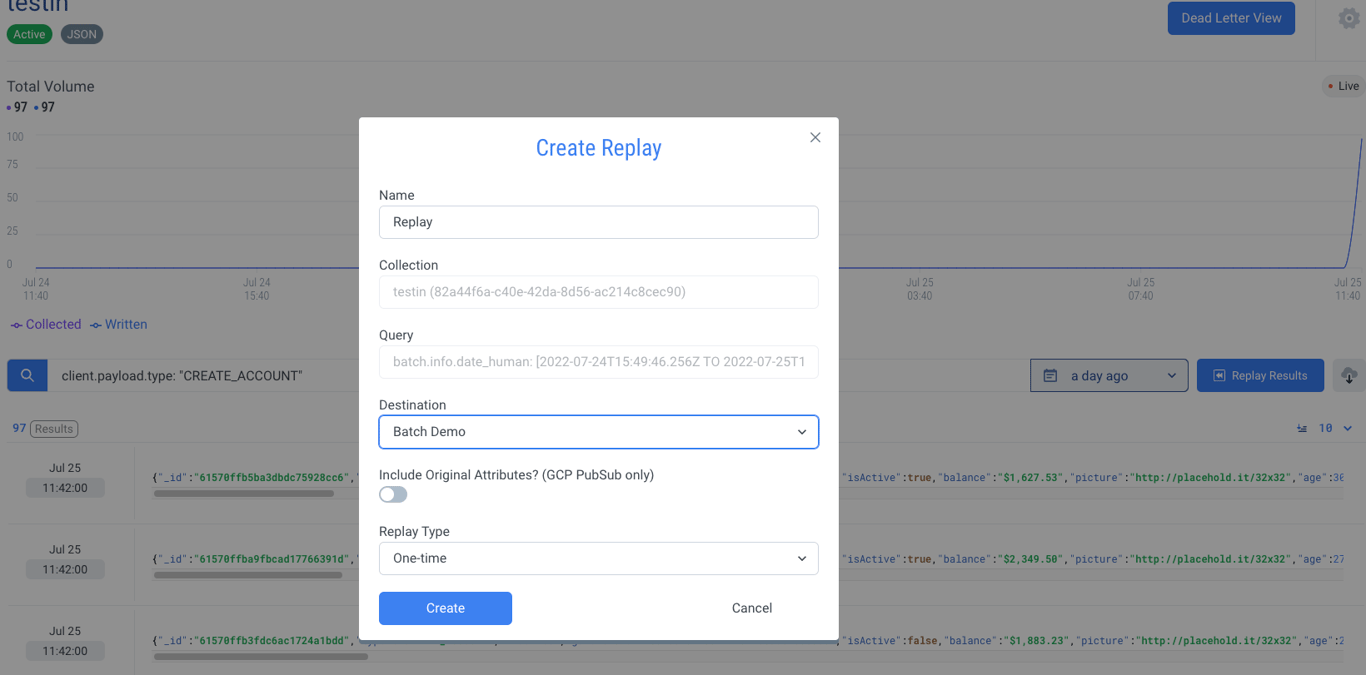Click the disabled Collection field
Image resolution: width=1366 pixels, height=675 pixels.
598,292
